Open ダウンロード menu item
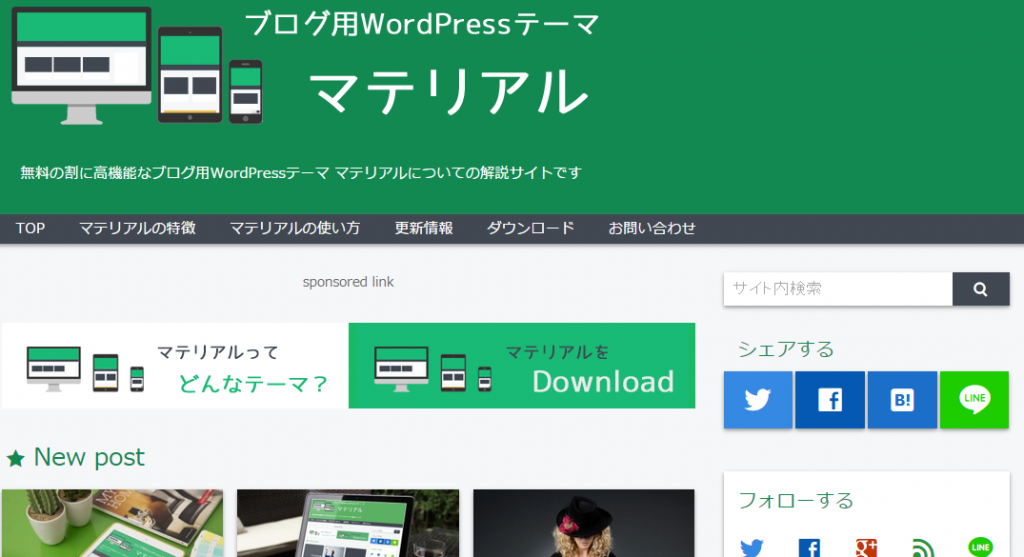This screenshot has height=557, width=1024. pyautogui.click(x=530, y=229)
